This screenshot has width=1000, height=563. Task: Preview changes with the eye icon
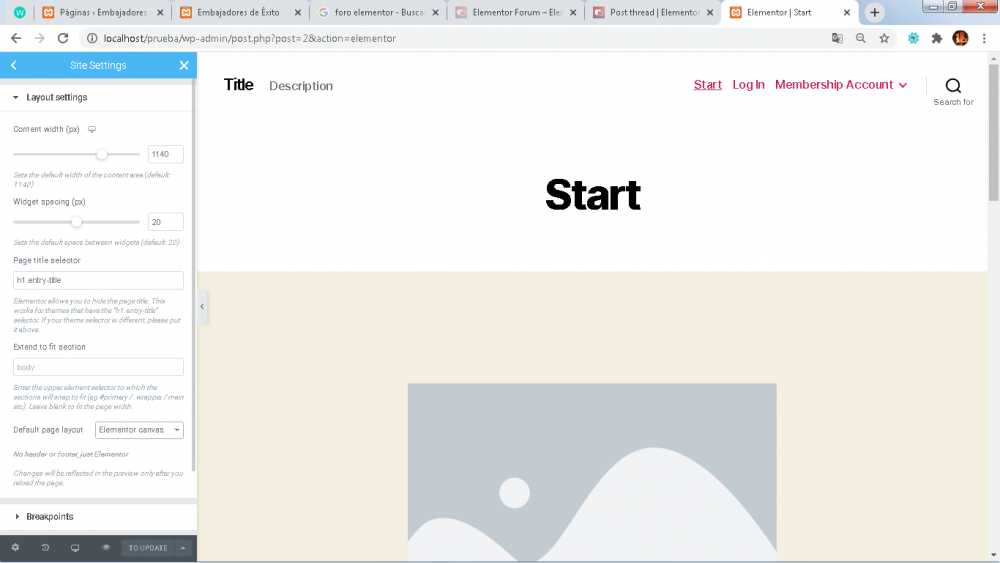point(106,548)
